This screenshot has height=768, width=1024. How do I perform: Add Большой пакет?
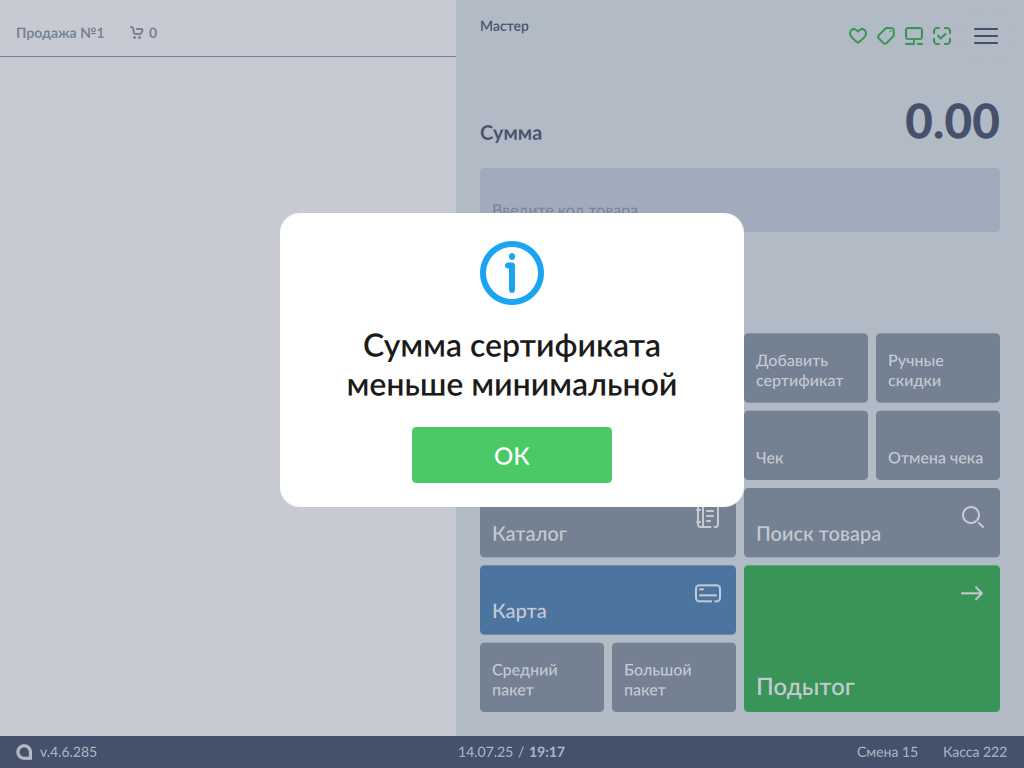tap(673, 678)
